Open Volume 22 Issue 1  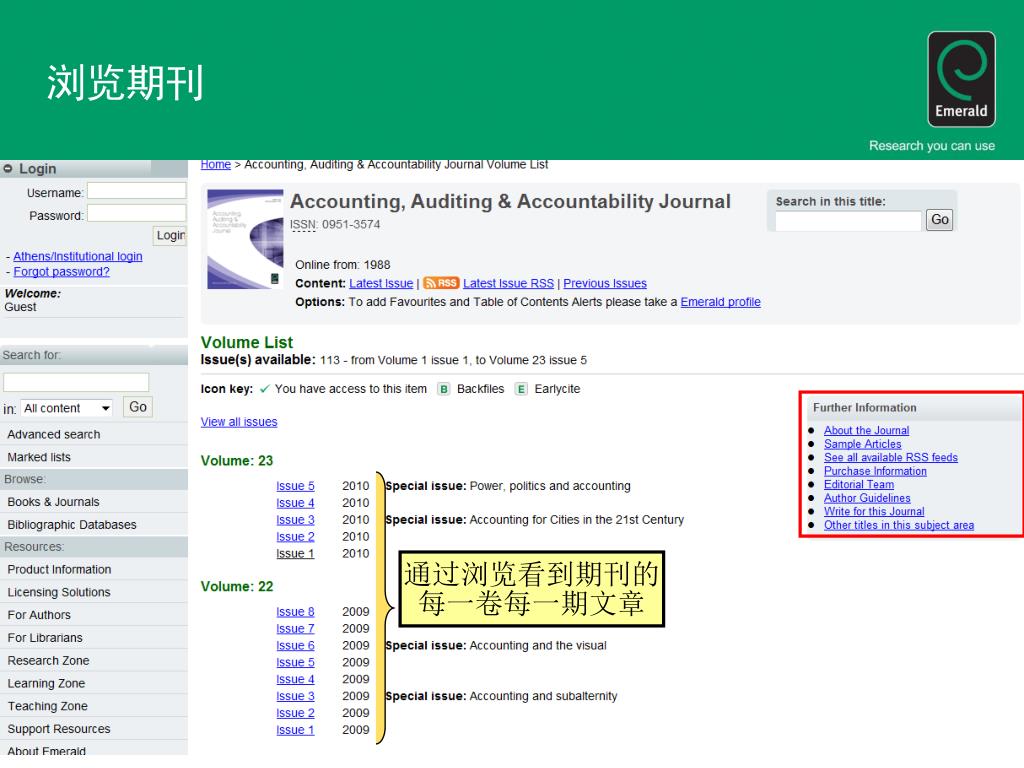295,730
